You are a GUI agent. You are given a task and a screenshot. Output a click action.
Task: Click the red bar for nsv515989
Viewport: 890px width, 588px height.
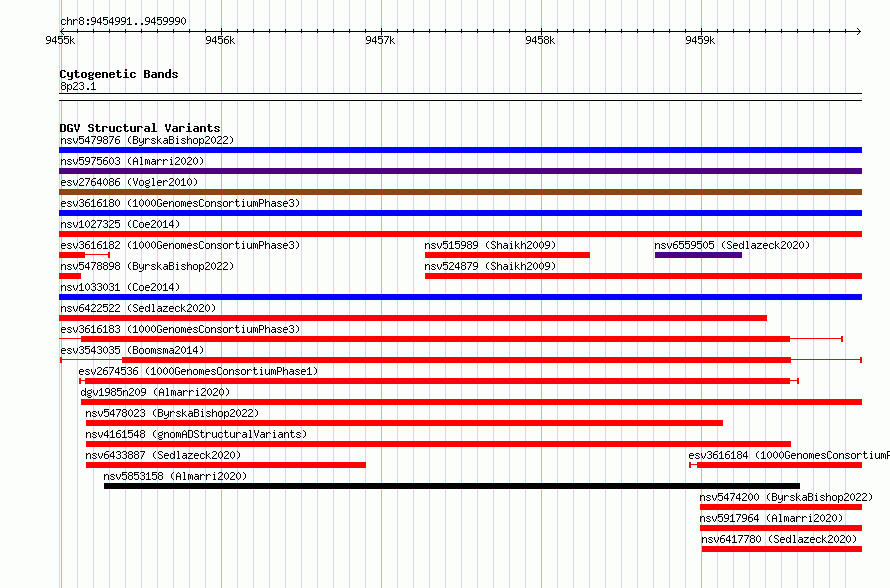point(507,255)
